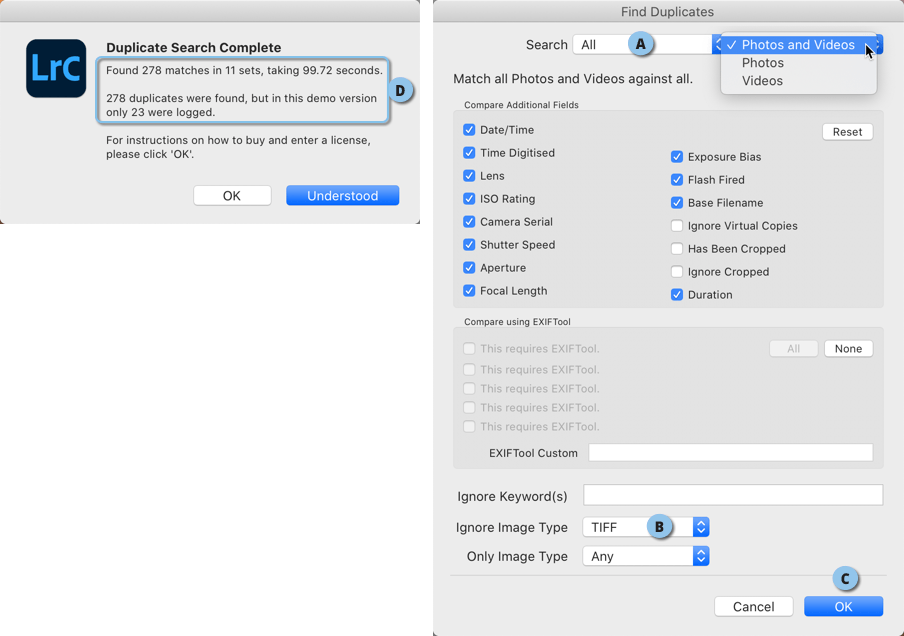904x636 pixels.
Task: Click the Ignore Keyword(s) text field
Action: (733, 495)
